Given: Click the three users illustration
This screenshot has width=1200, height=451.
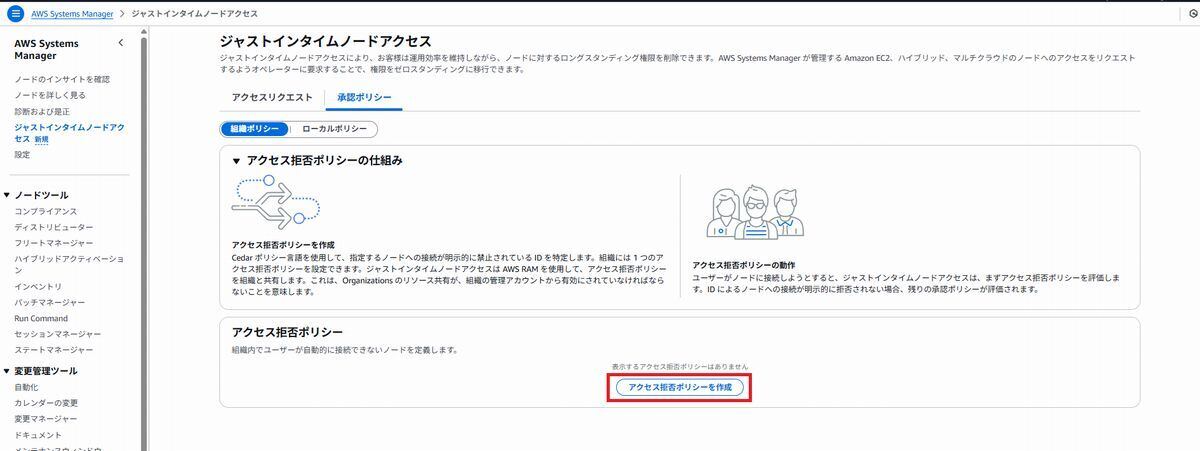Looking at the screenshot, I should click(755, 212).
